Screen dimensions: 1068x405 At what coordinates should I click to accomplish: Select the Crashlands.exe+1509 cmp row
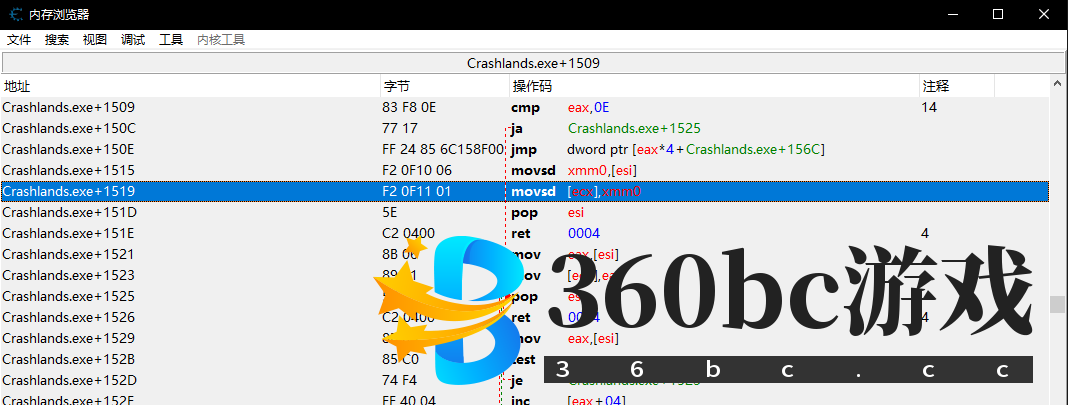524,108
